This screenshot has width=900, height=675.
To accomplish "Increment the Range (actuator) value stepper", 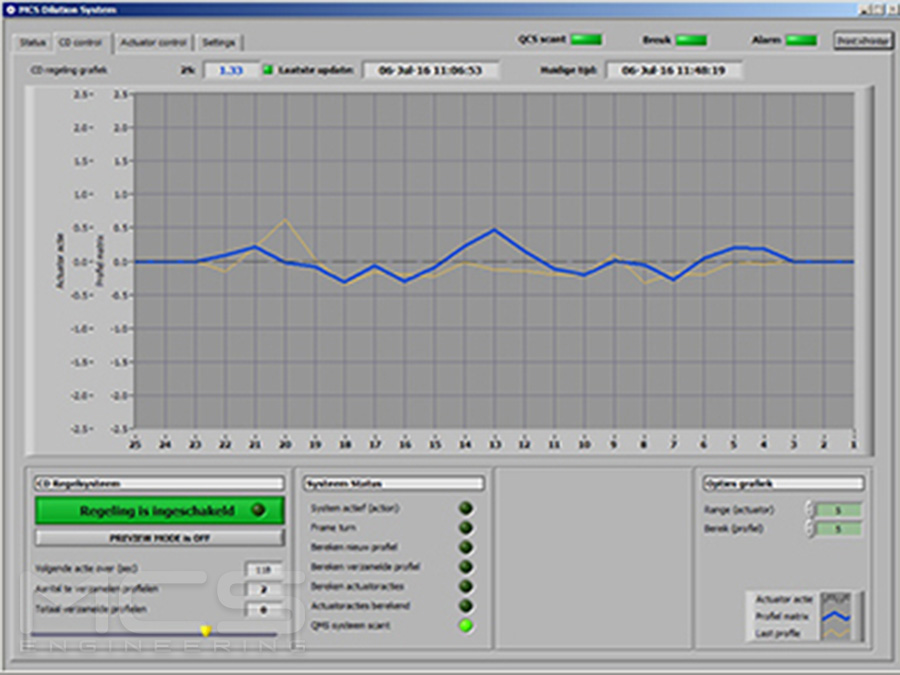I will [x=810, y=506].
